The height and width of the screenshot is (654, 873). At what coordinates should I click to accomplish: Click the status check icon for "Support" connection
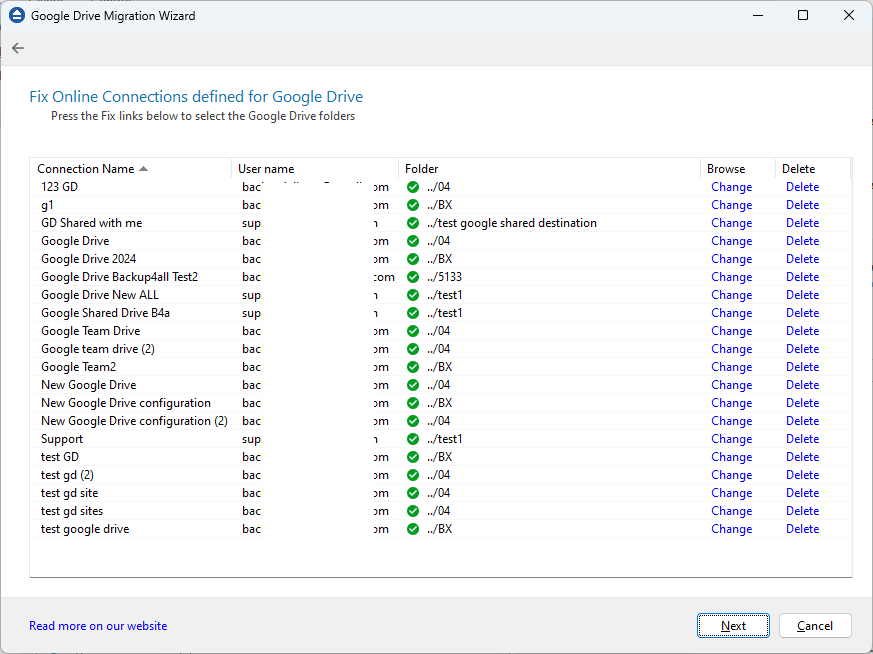[412, 439]
